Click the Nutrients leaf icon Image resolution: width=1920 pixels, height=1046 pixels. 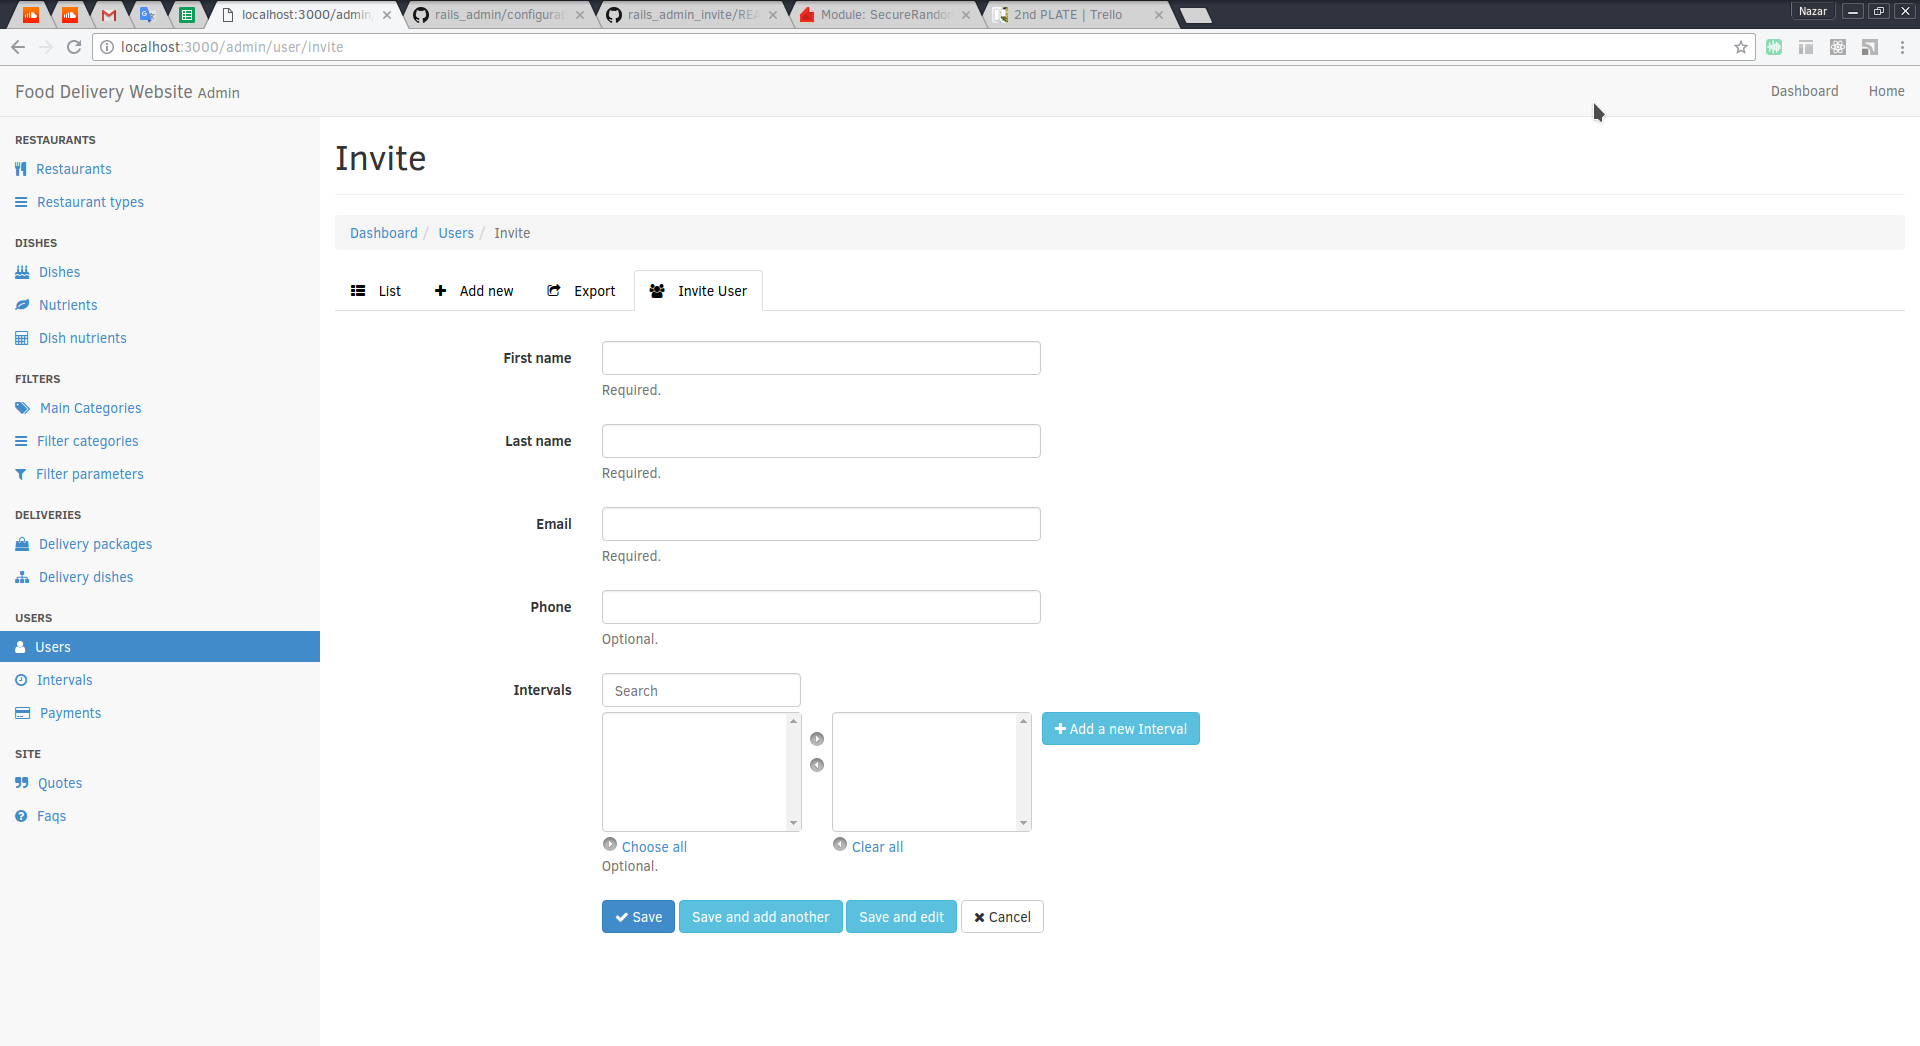click(x=22, y=305)
